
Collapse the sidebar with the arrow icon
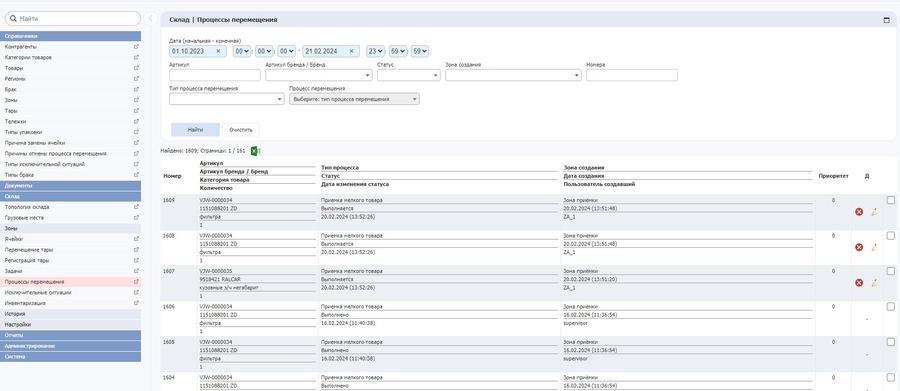point(150,18)
